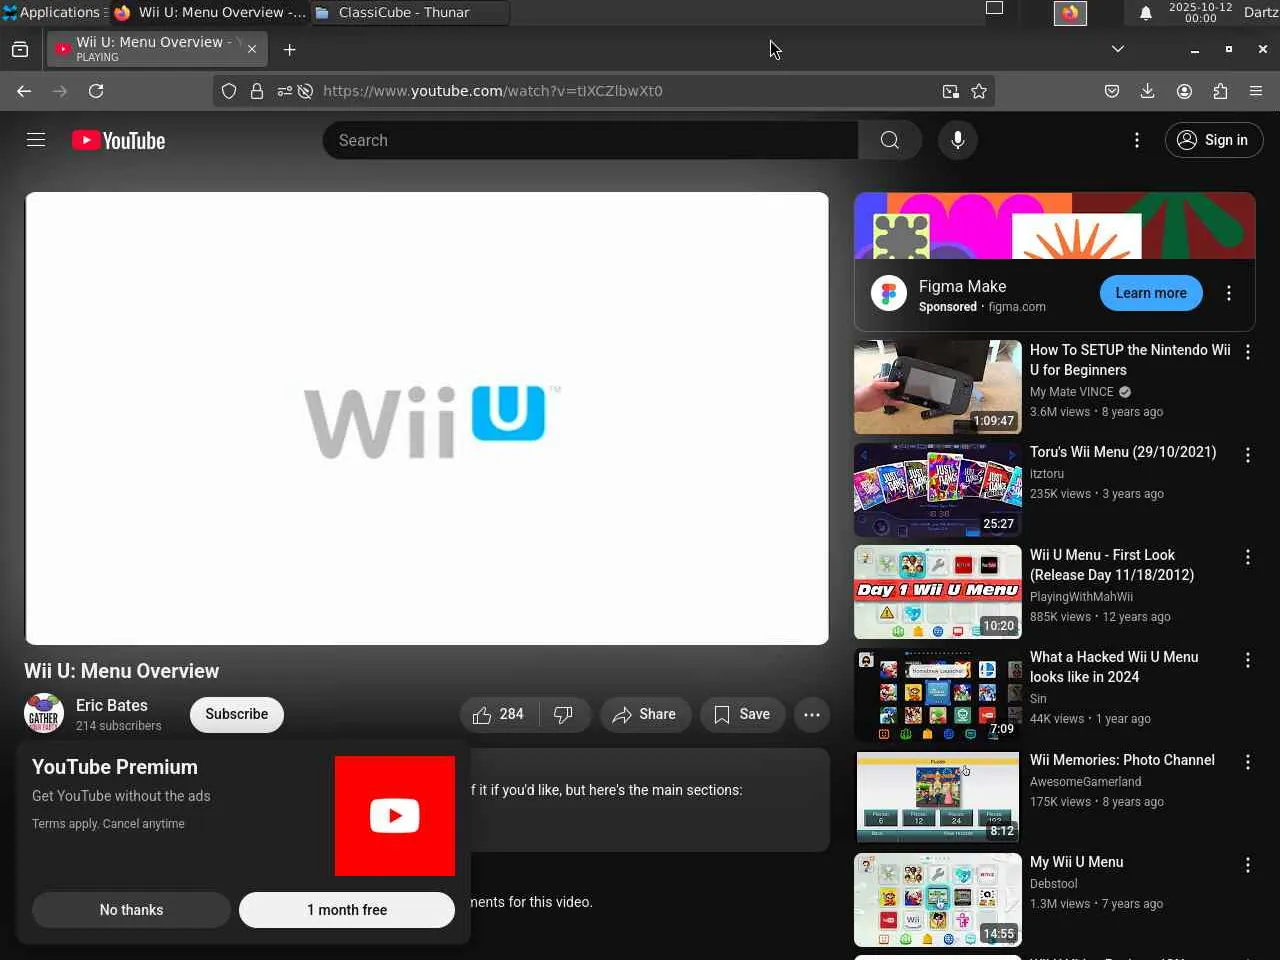
Task: Open more actions below the video
Action: coord(812,714)
